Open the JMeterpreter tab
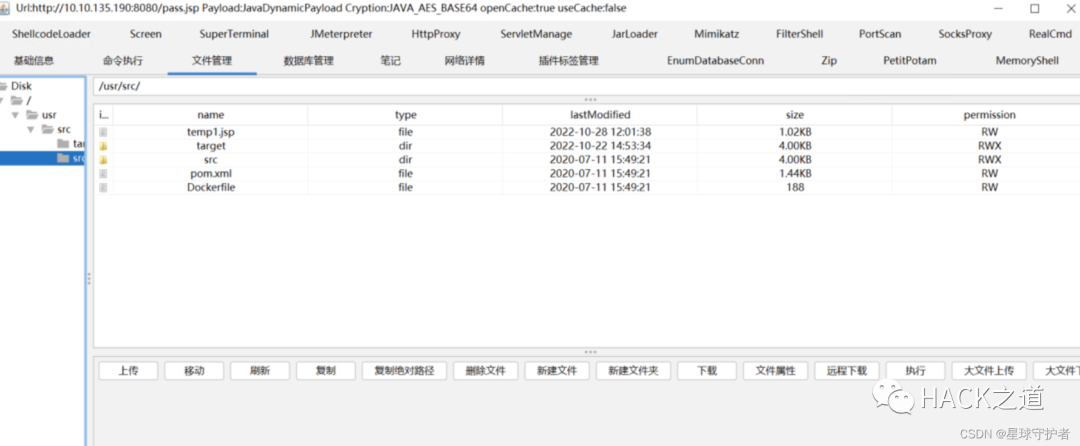 pyautogui.click(x=342, y=34)
